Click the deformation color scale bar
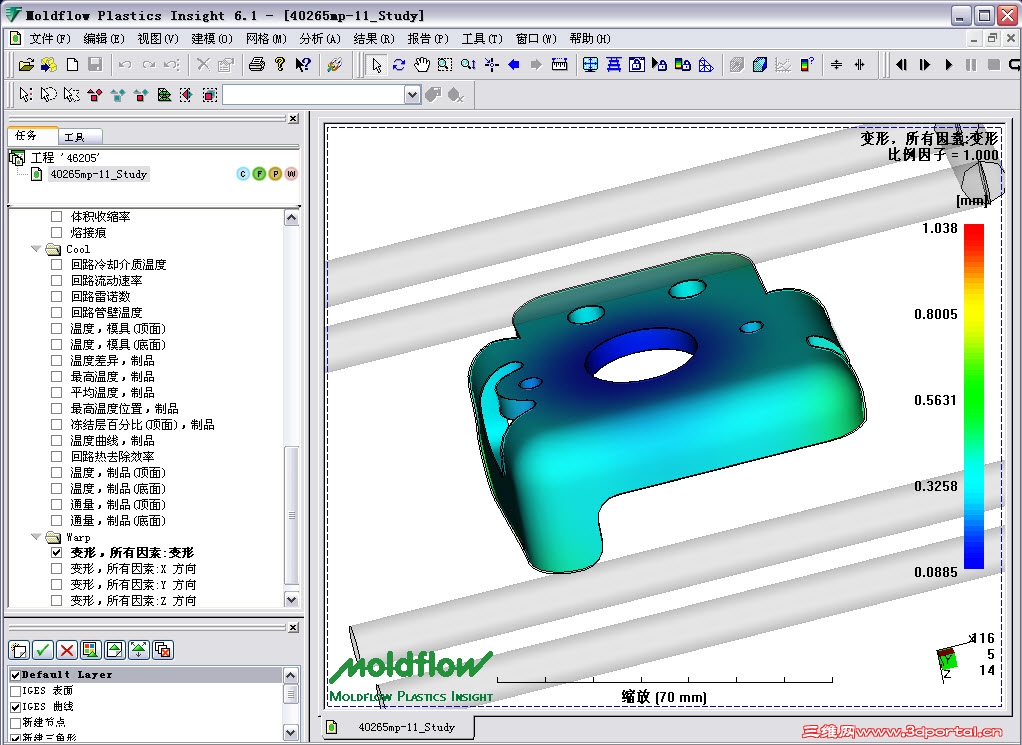 974,396
